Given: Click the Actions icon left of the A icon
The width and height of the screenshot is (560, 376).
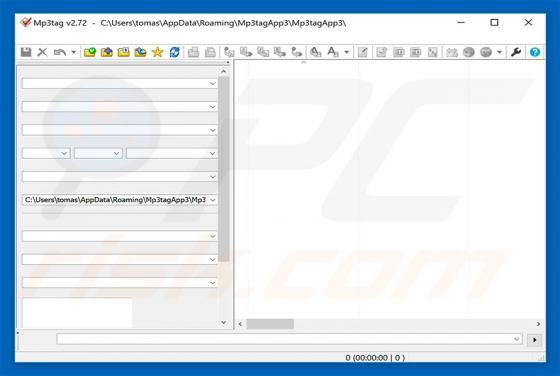Looking at the screenshot, I should pyautogui.click(x=315, y=52).
